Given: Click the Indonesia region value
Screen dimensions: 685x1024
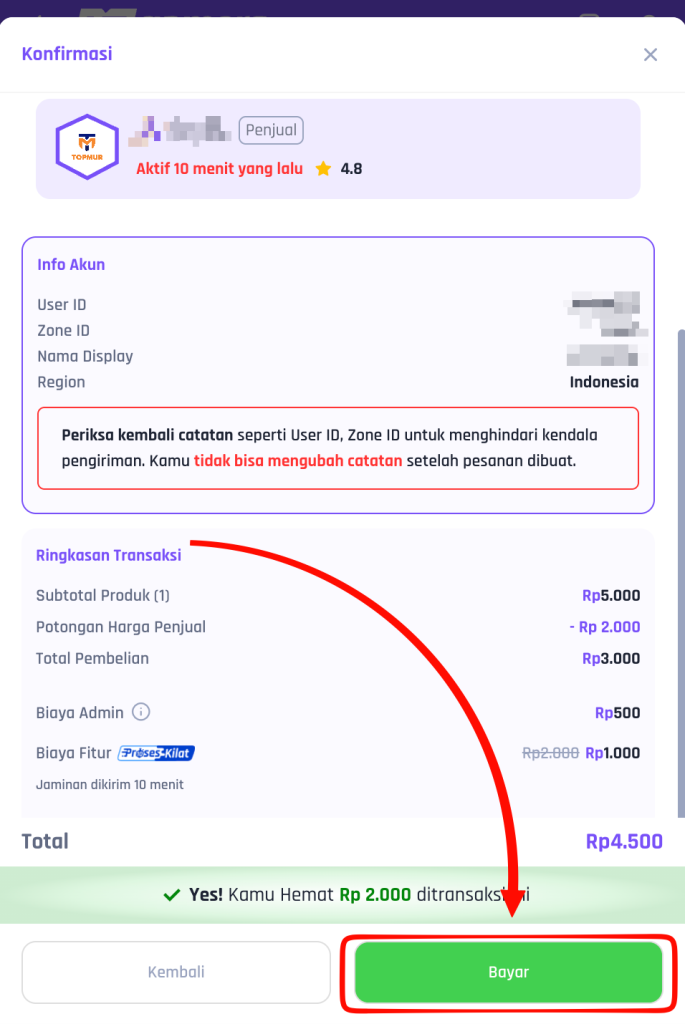Looking at the screenshot, I should tap(604, 382).
